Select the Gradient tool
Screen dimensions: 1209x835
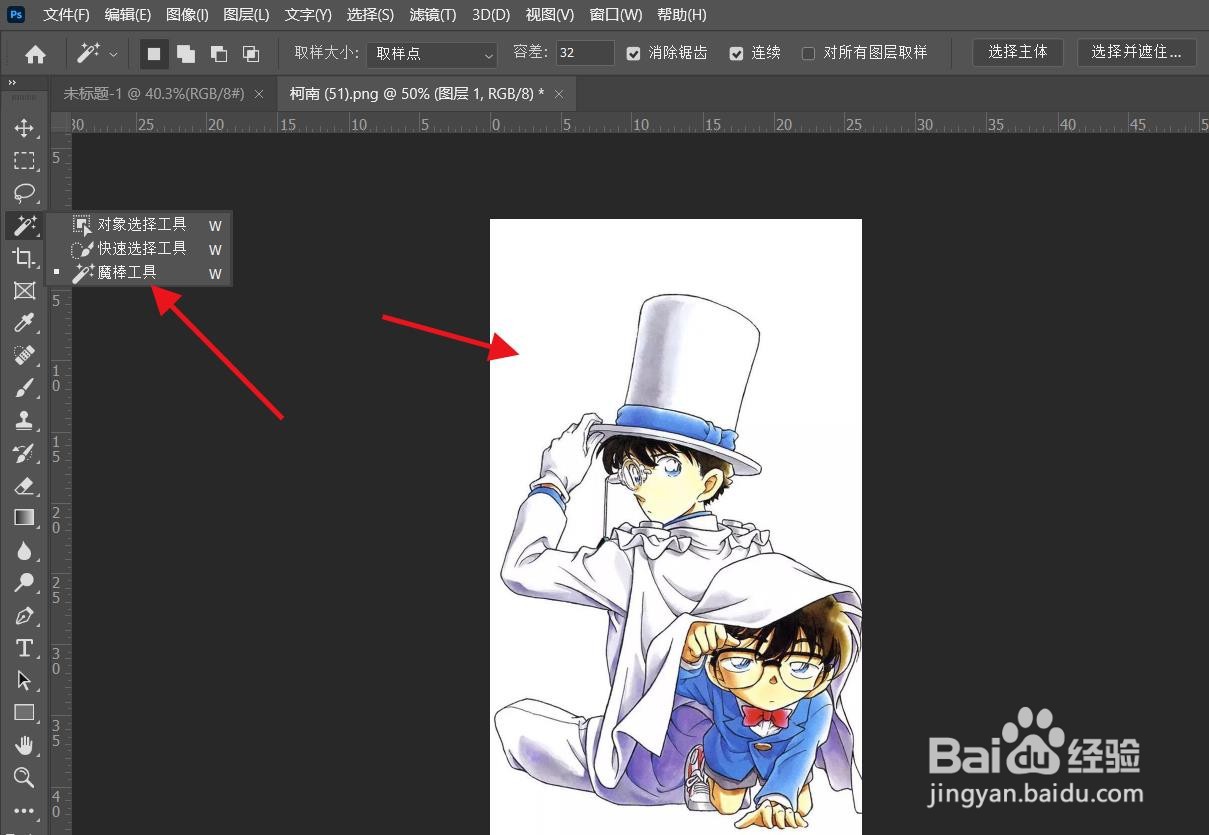click(24, 517)
